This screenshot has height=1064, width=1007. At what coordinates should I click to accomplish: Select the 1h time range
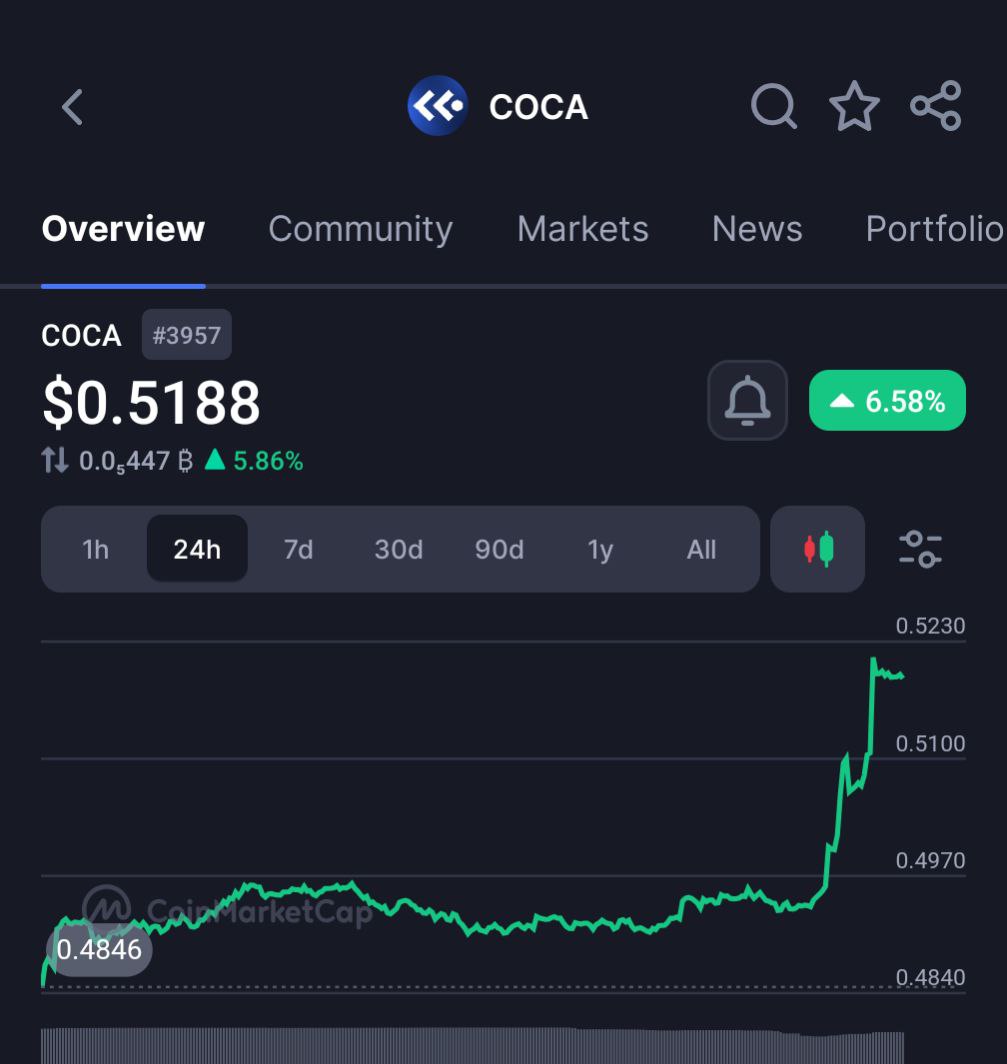pyautogui.click(x=96, y=549)
